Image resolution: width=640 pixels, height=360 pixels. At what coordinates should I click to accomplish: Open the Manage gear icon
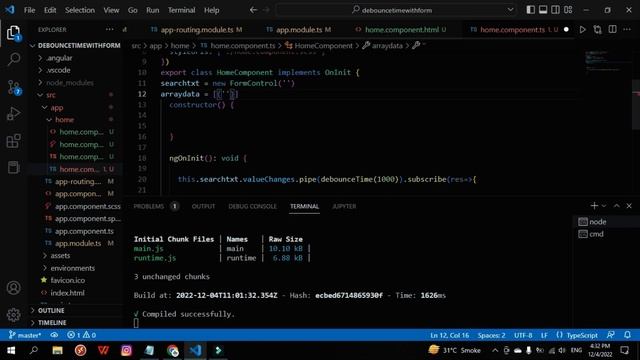point(13,315)
